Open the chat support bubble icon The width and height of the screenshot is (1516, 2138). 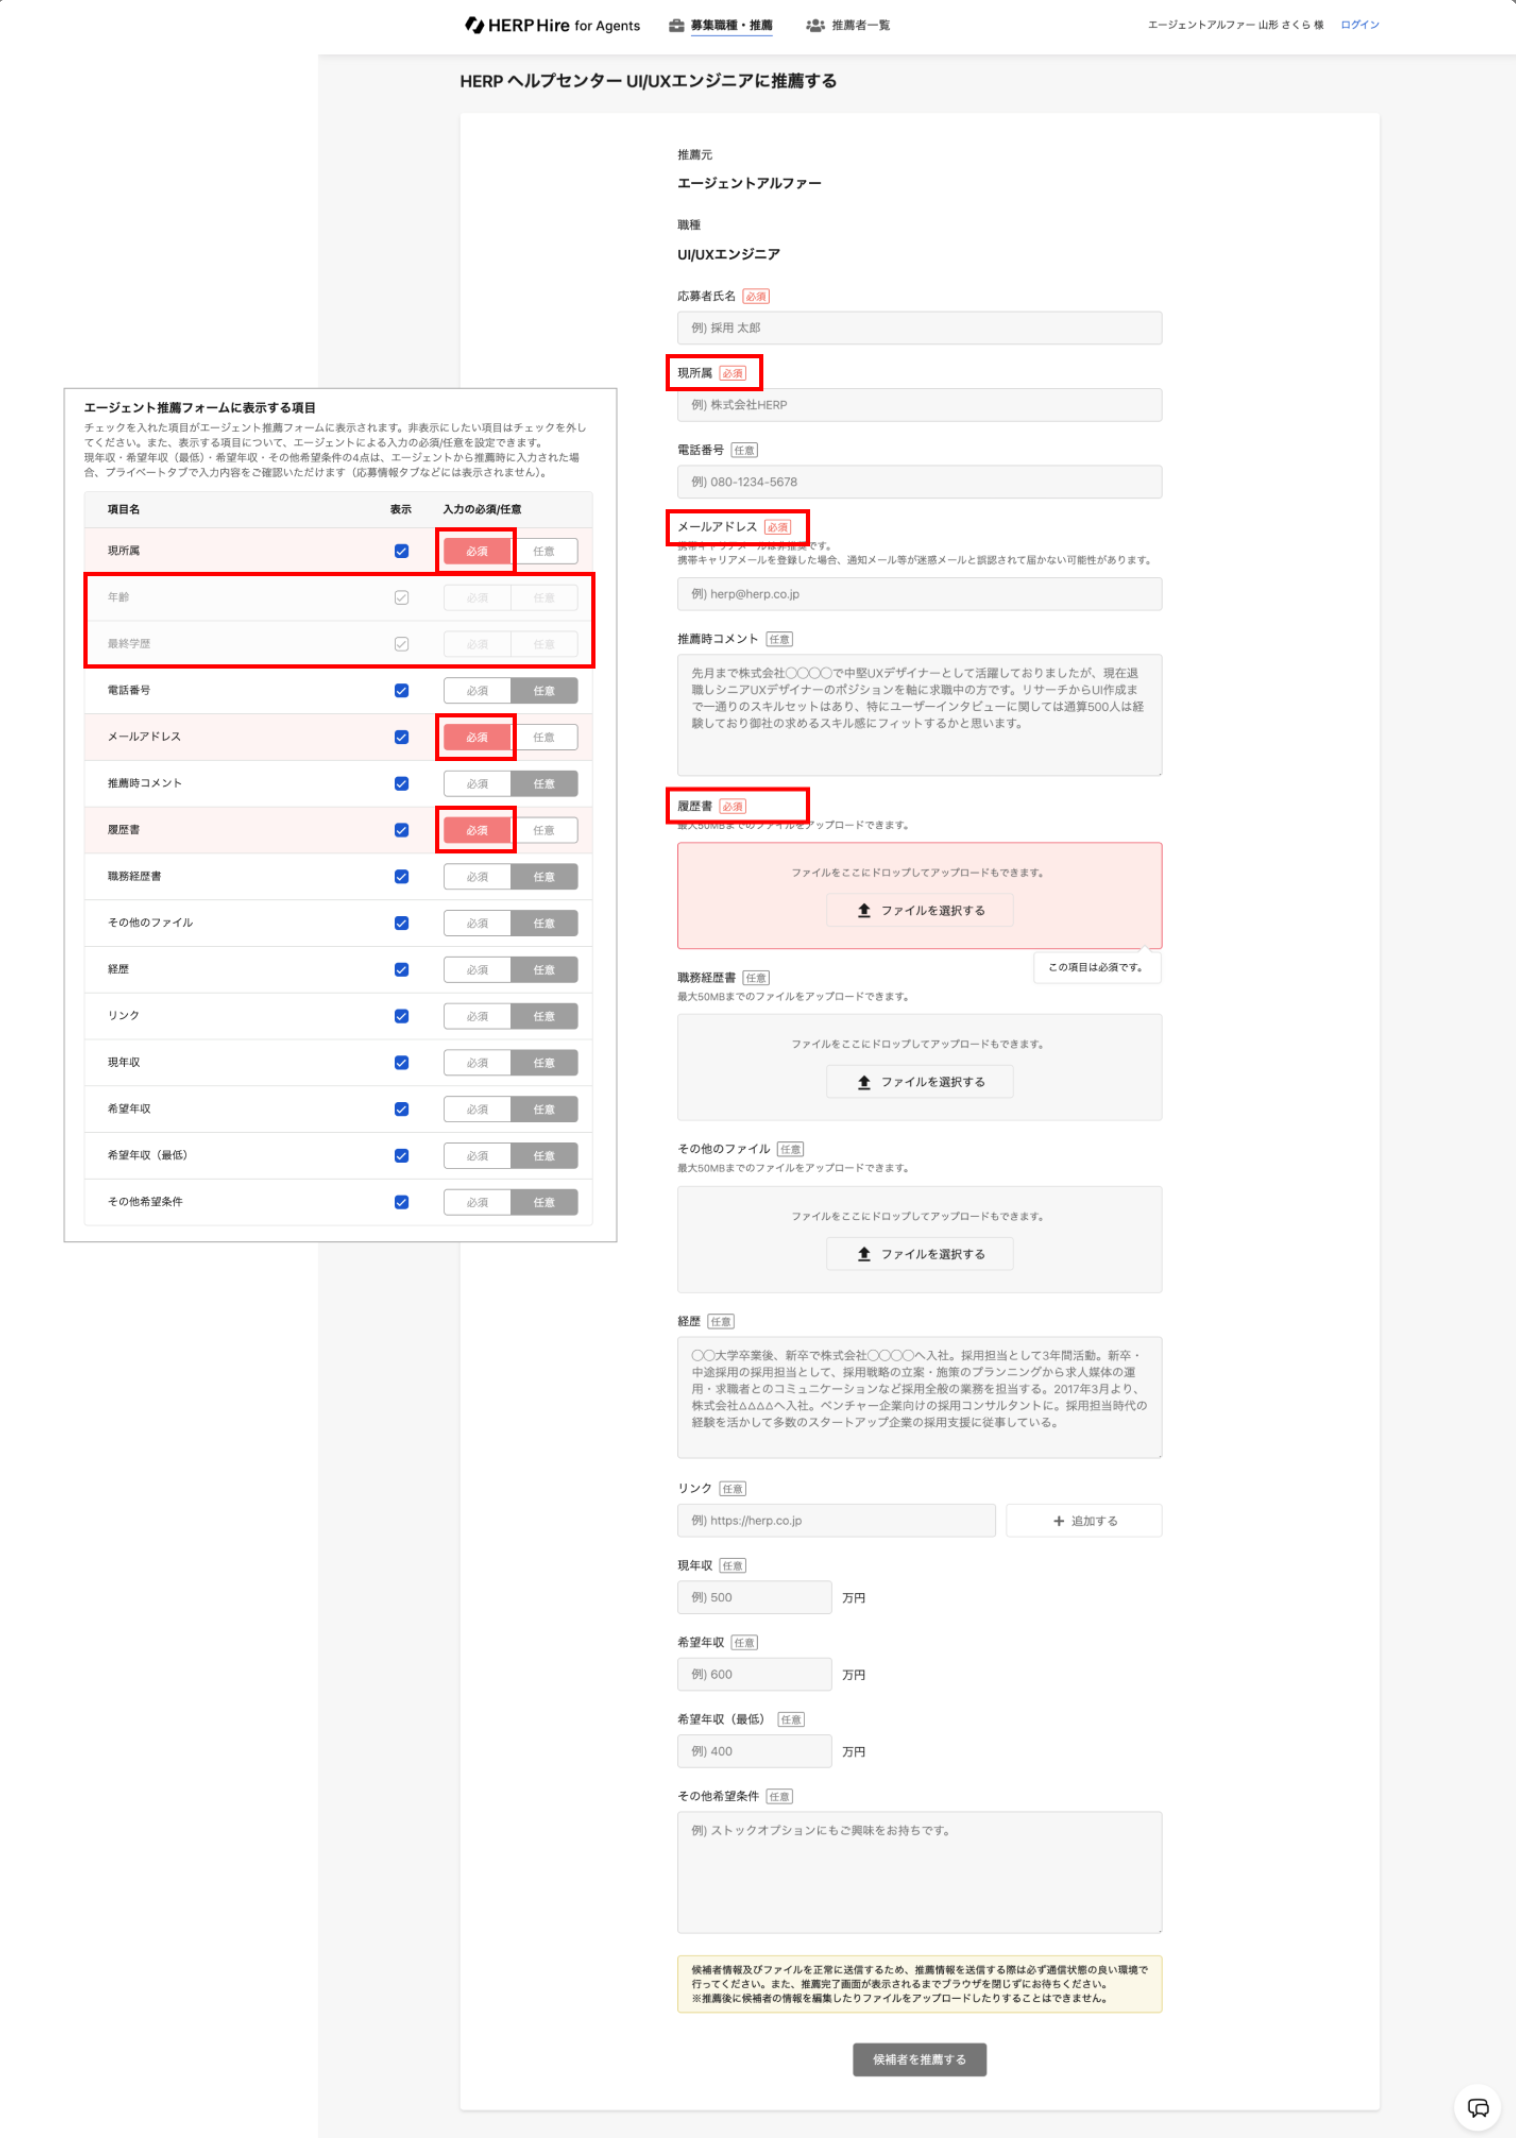1478,2108
